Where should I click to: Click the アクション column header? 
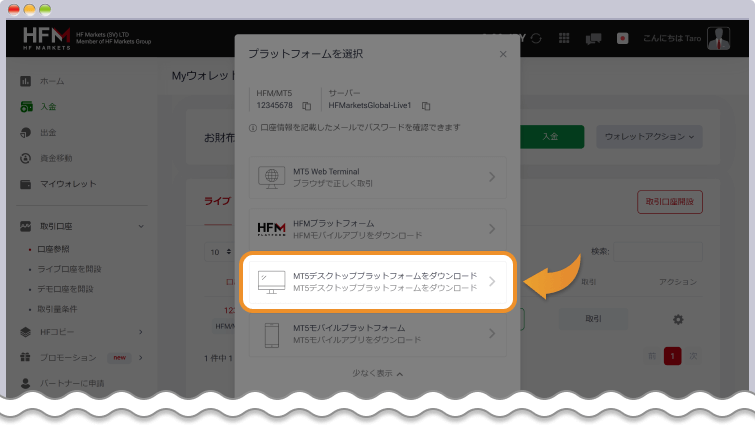coord(678,282)
